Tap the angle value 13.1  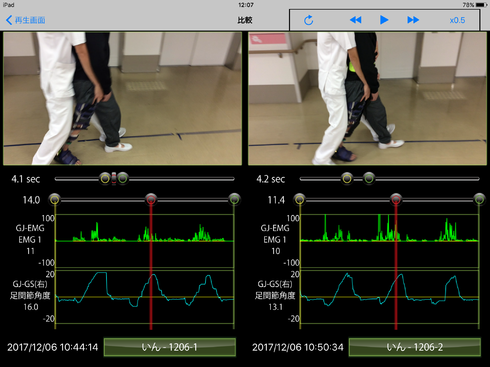coord(275,307)
